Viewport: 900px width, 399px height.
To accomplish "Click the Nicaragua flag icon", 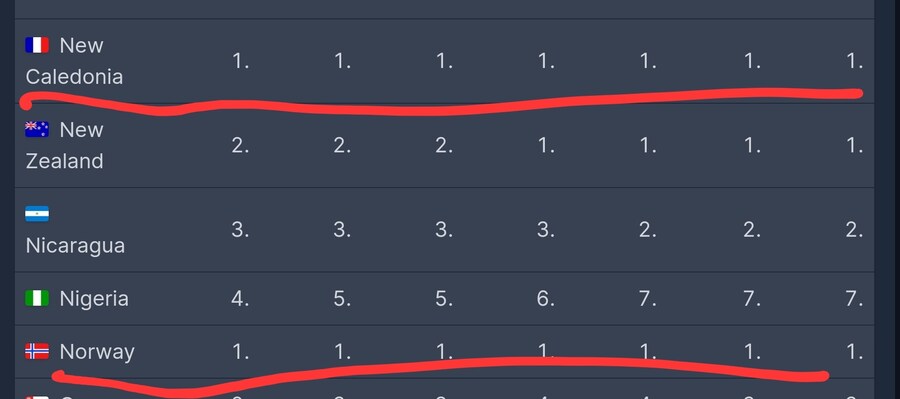I will [37, 214].
